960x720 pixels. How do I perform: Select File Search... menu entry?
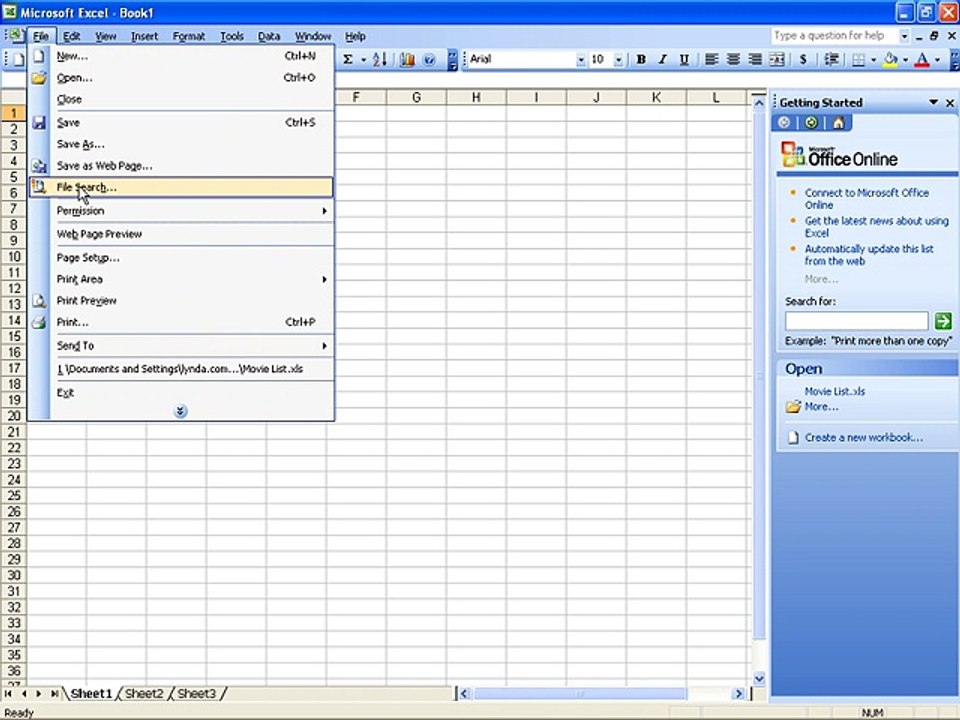[x=181, y=187]
